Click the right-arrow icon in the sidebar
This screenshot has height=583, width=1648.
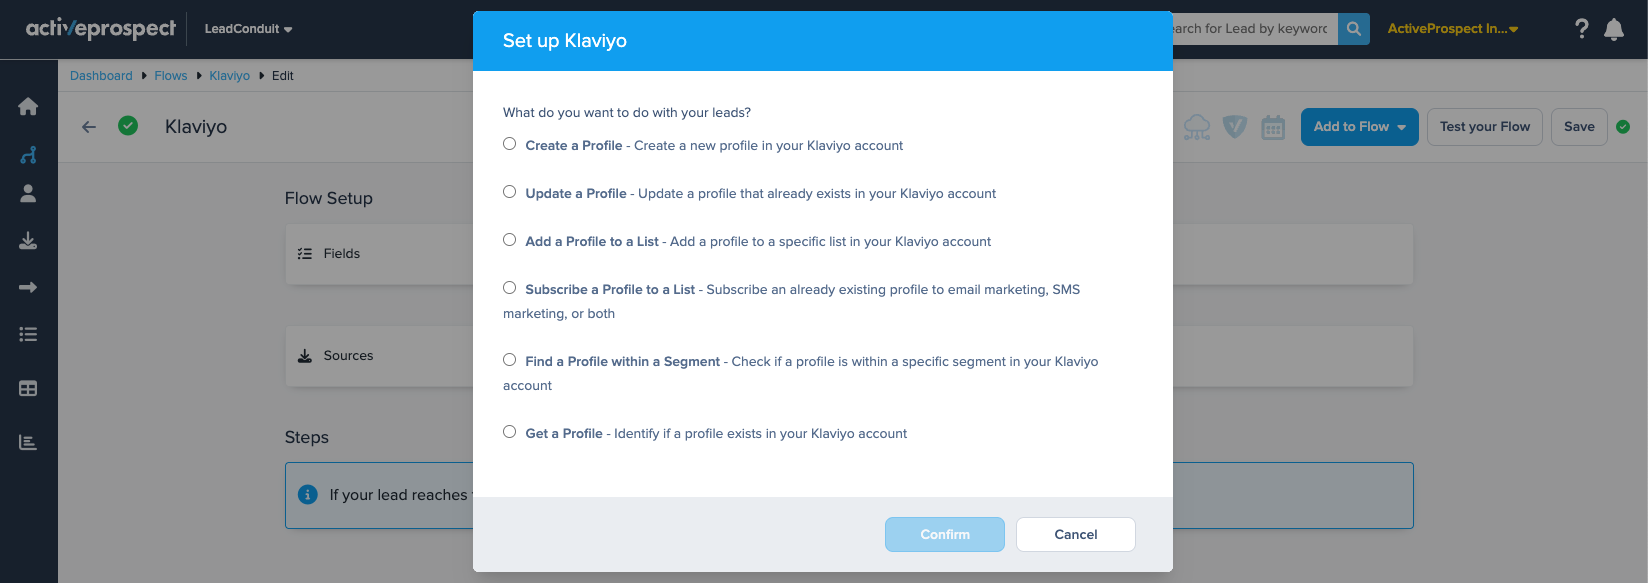click(28, 288)
